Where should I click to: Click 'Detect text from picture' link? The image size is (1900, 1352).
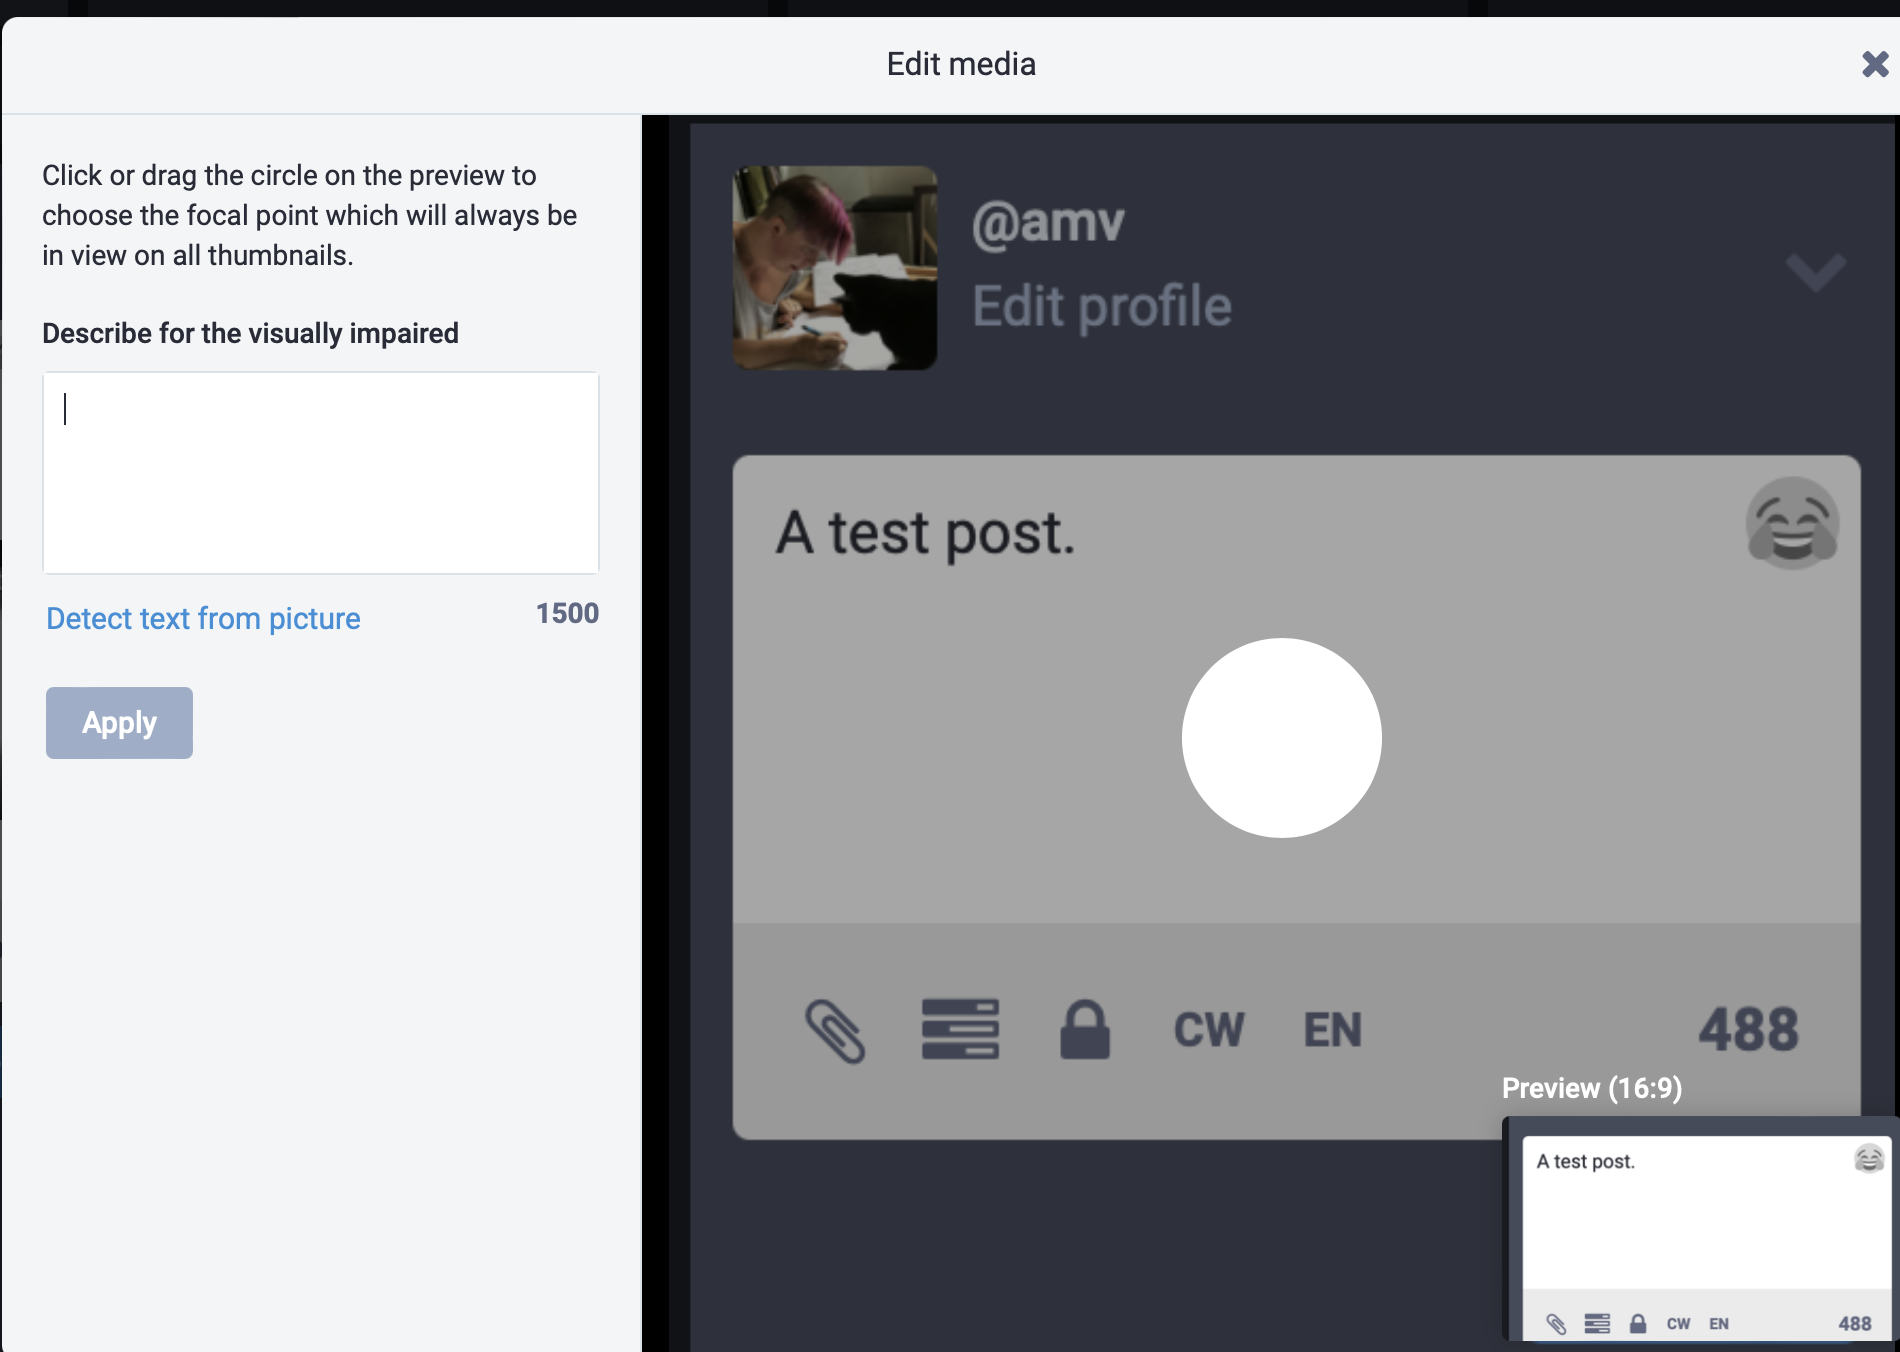pyautogui.click(x=203, y=618)
